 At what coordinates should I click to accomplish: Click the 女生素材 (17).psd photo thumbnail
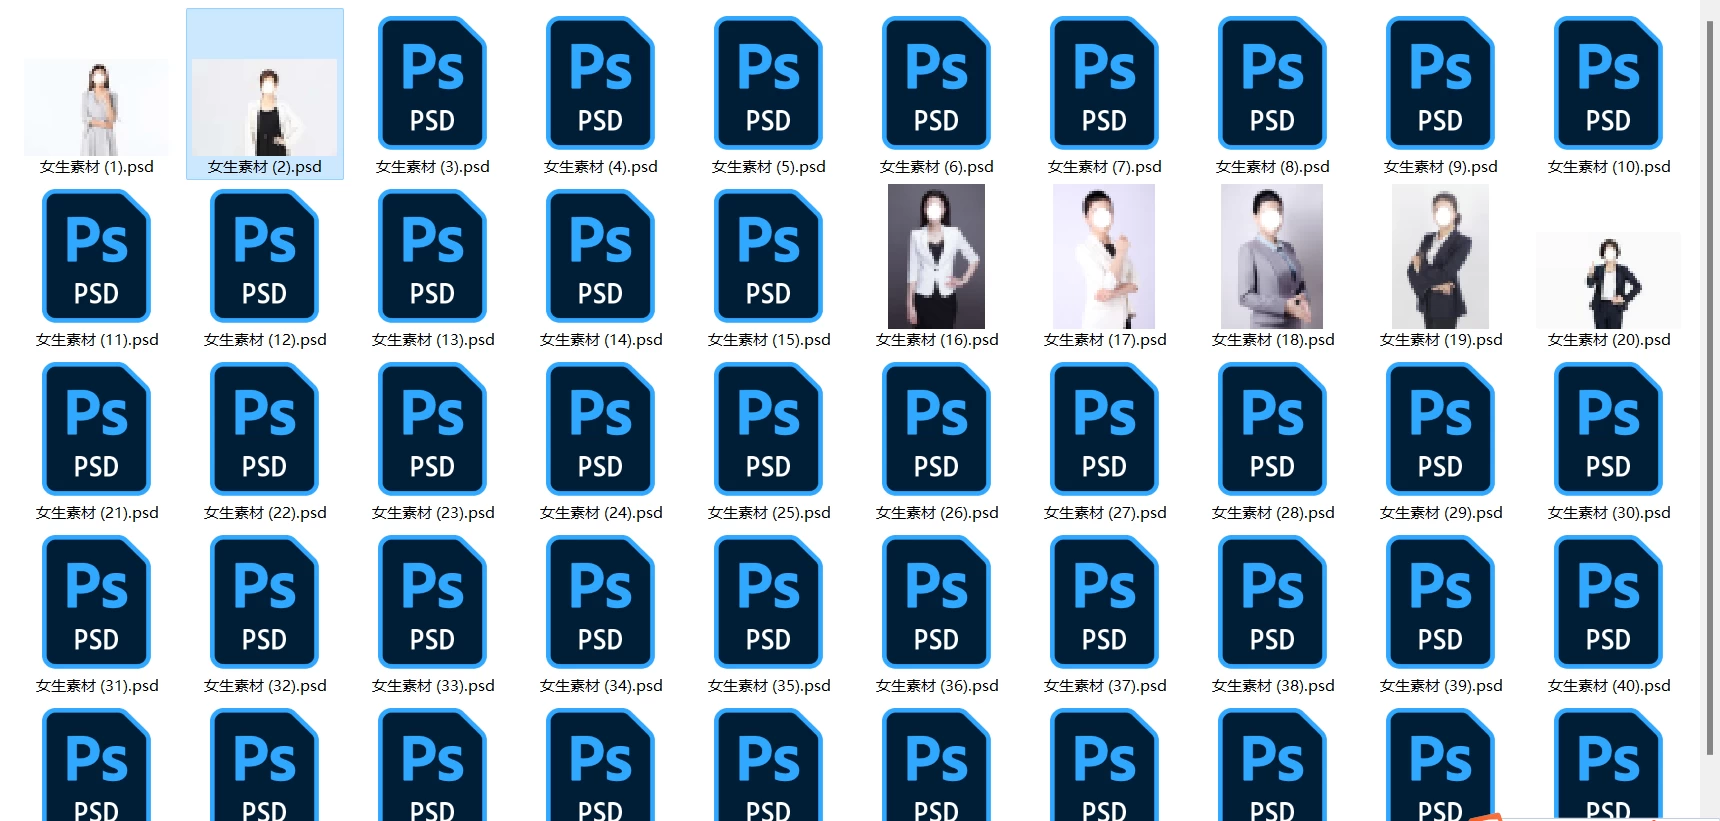[x=1104, y=256]
